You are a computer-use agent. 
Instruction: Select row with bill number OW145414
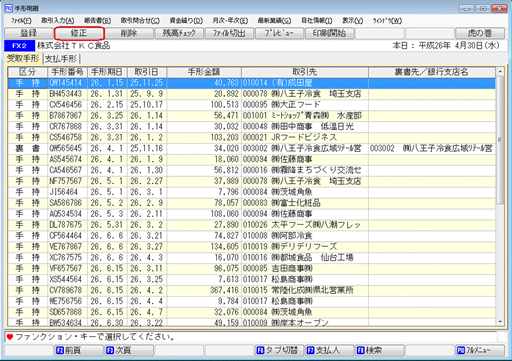click(252, 83)
